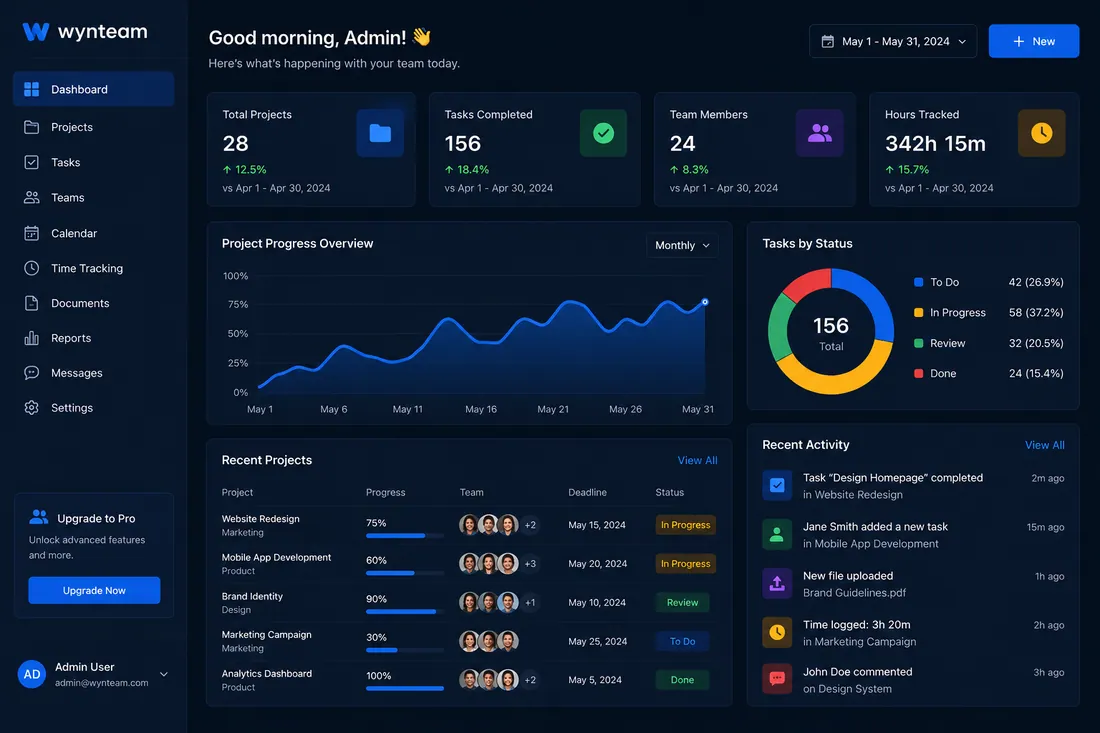This screenshot has height=733, width=1100.
Task: Navigate to Time Tracking
Action: pos(93,268)
